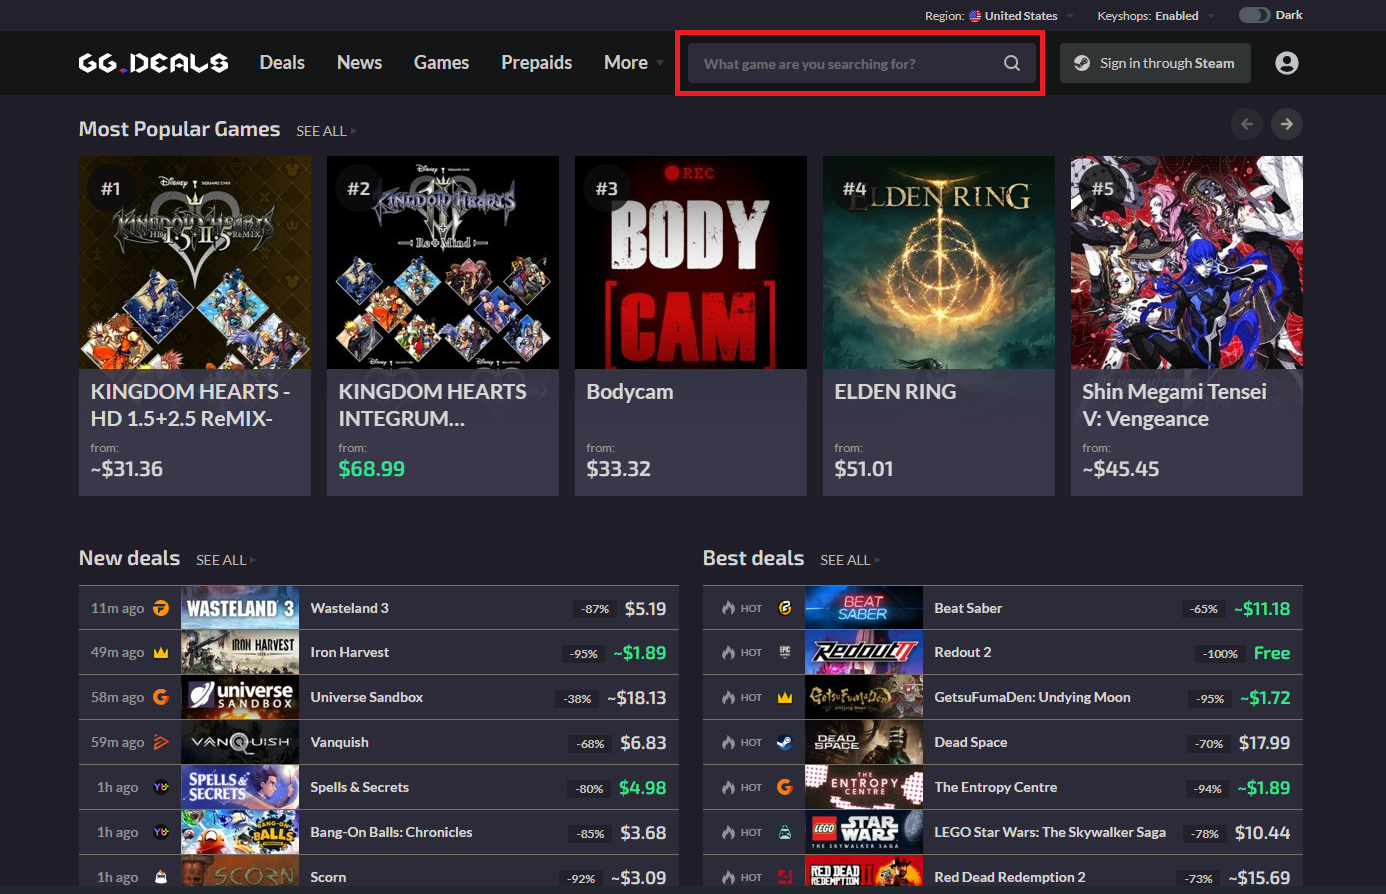1386x894 pixels.
Task: Focus the game search input field
Action: 862,63
